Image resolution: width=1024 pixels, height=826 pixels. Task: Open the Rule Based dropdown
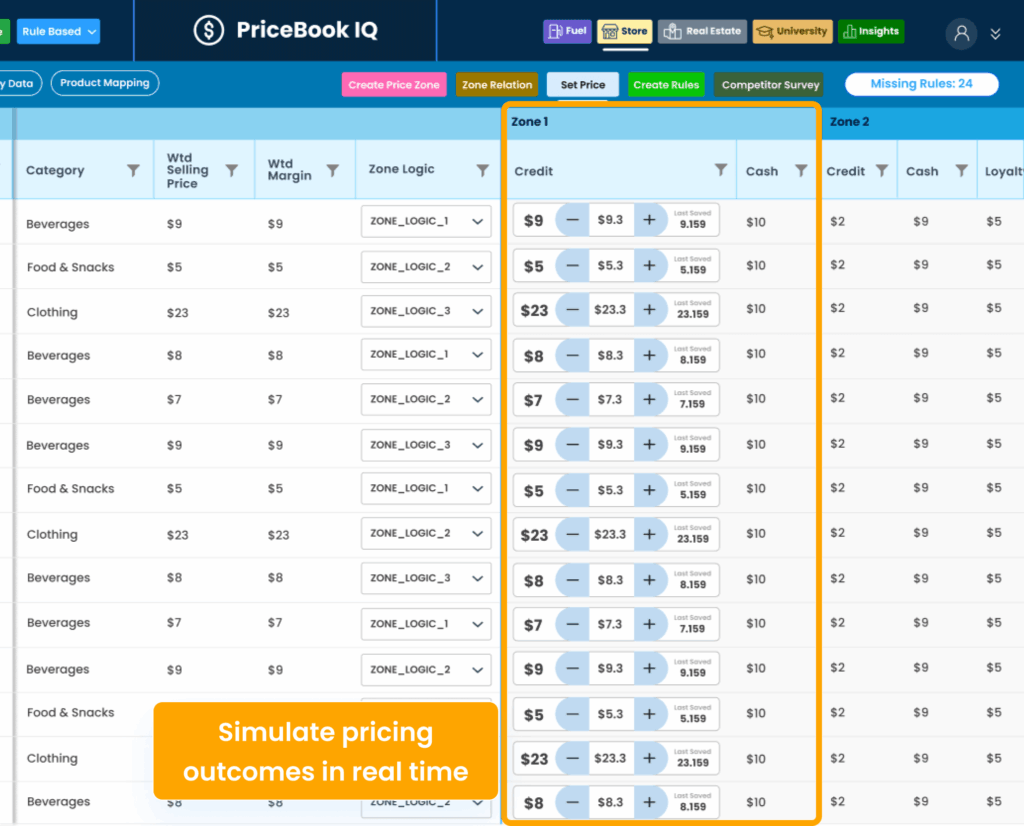pos(58,32)
